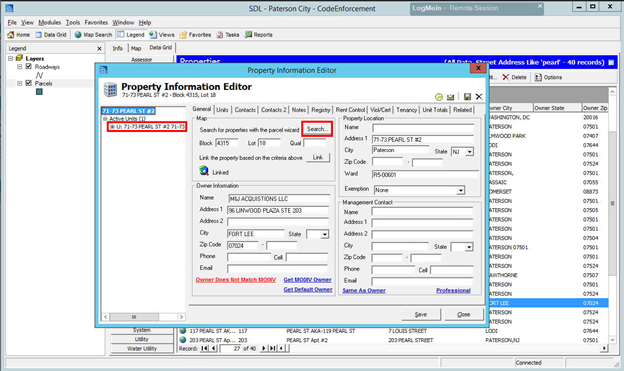Switch to the Unit Totals tab
The image size is (624, 371).
click(435, 110)
